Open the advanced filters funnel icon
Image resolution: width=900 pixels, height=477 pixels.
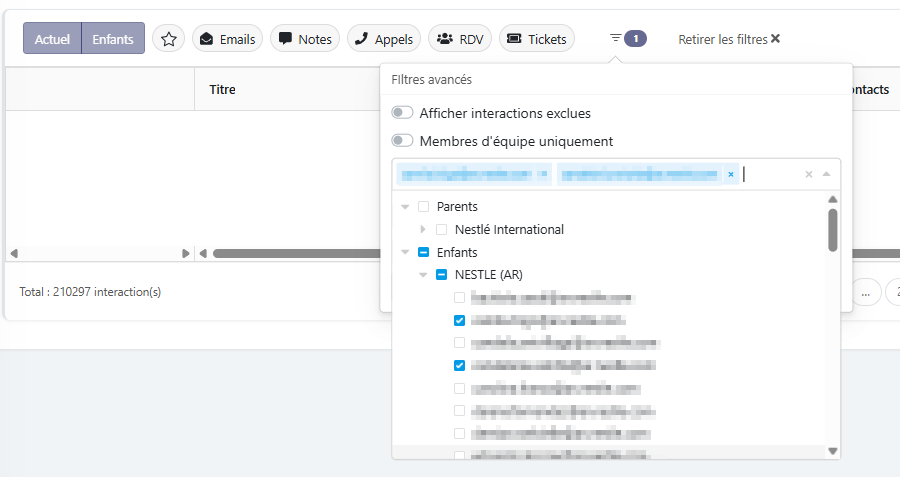click(x=616, y=39)
